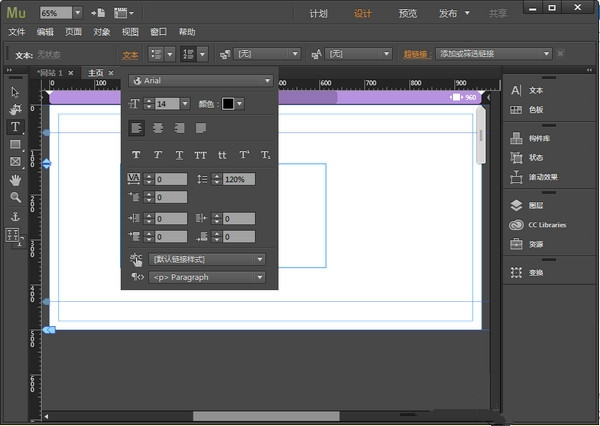Pick the Hand tool

click(x=15, y=180)
